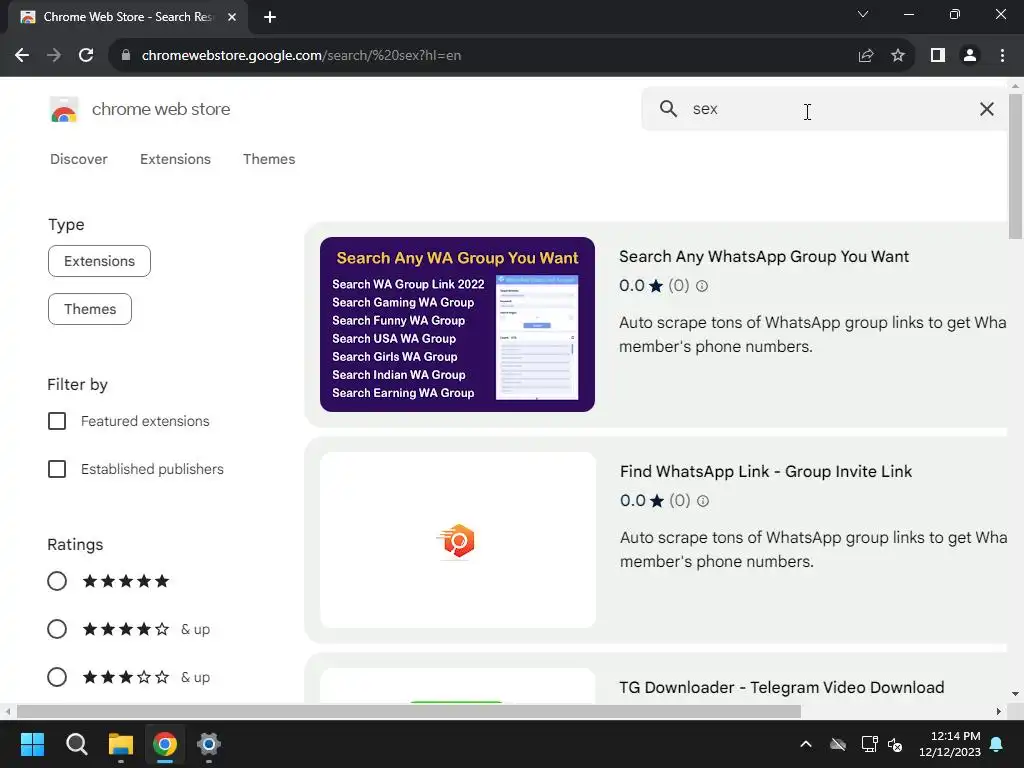This screenshot has width=1024, height=768.
Task: Open a new browser tab
Action: (270, 17)
